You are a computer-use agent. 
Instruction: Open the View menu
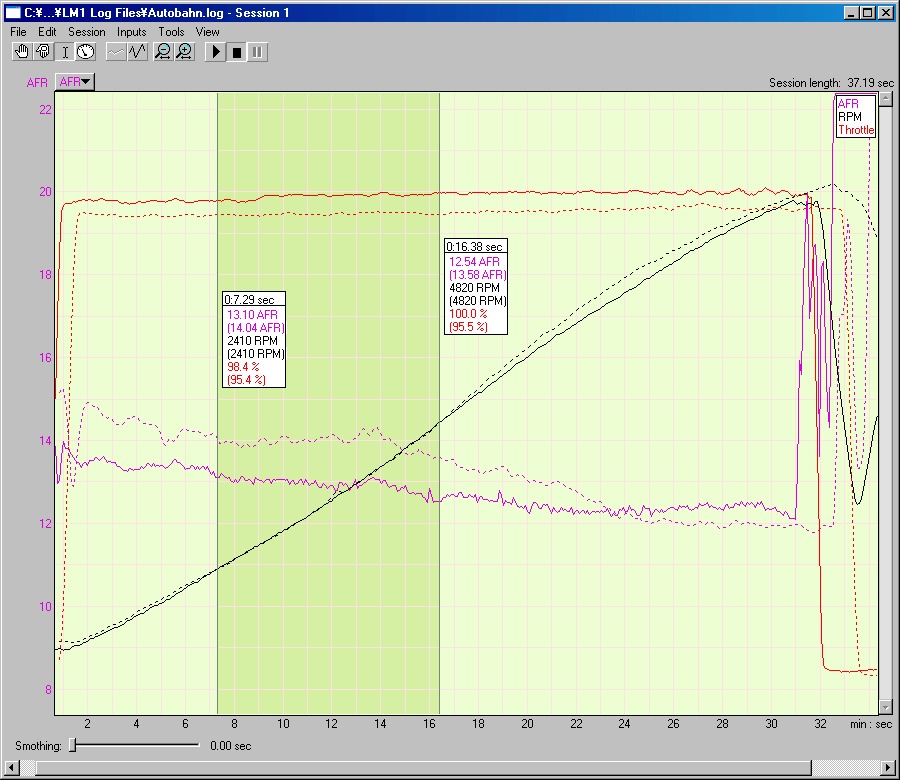coord(207,32)
